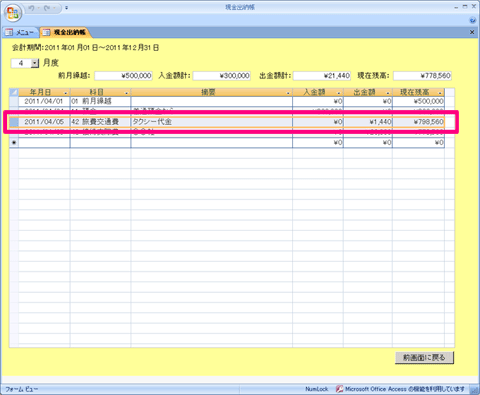Image resolution: width=480 pixels, height=395 pixels.
Task: Click the month value field showing 4
Action: pos(21,63)
